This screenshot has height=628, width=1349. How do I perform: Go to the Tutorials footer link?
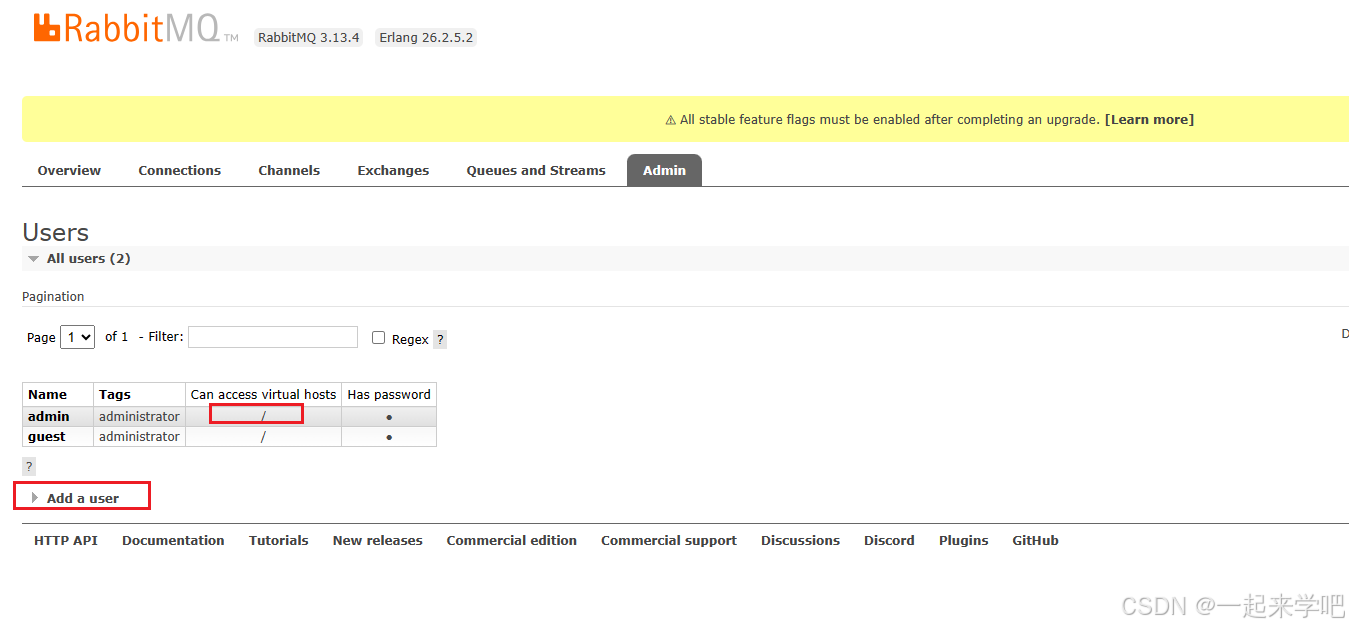tap(279, 541)
